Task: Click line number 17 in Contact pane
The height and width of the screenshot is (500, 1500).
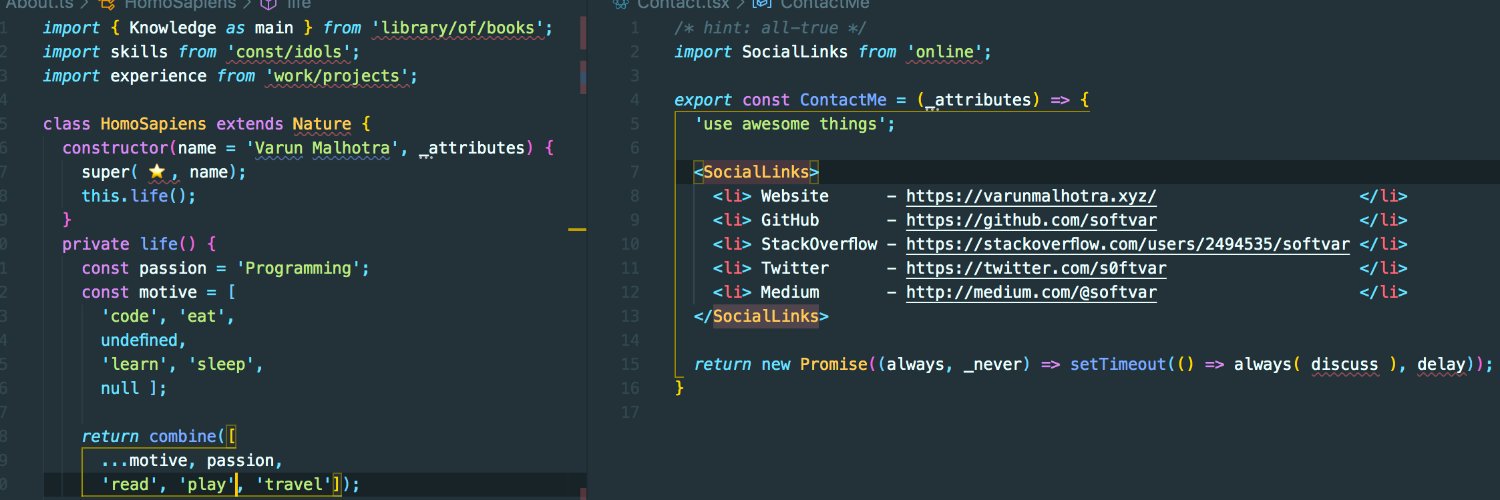Action: pyautogui.click(x=631, y=412)
